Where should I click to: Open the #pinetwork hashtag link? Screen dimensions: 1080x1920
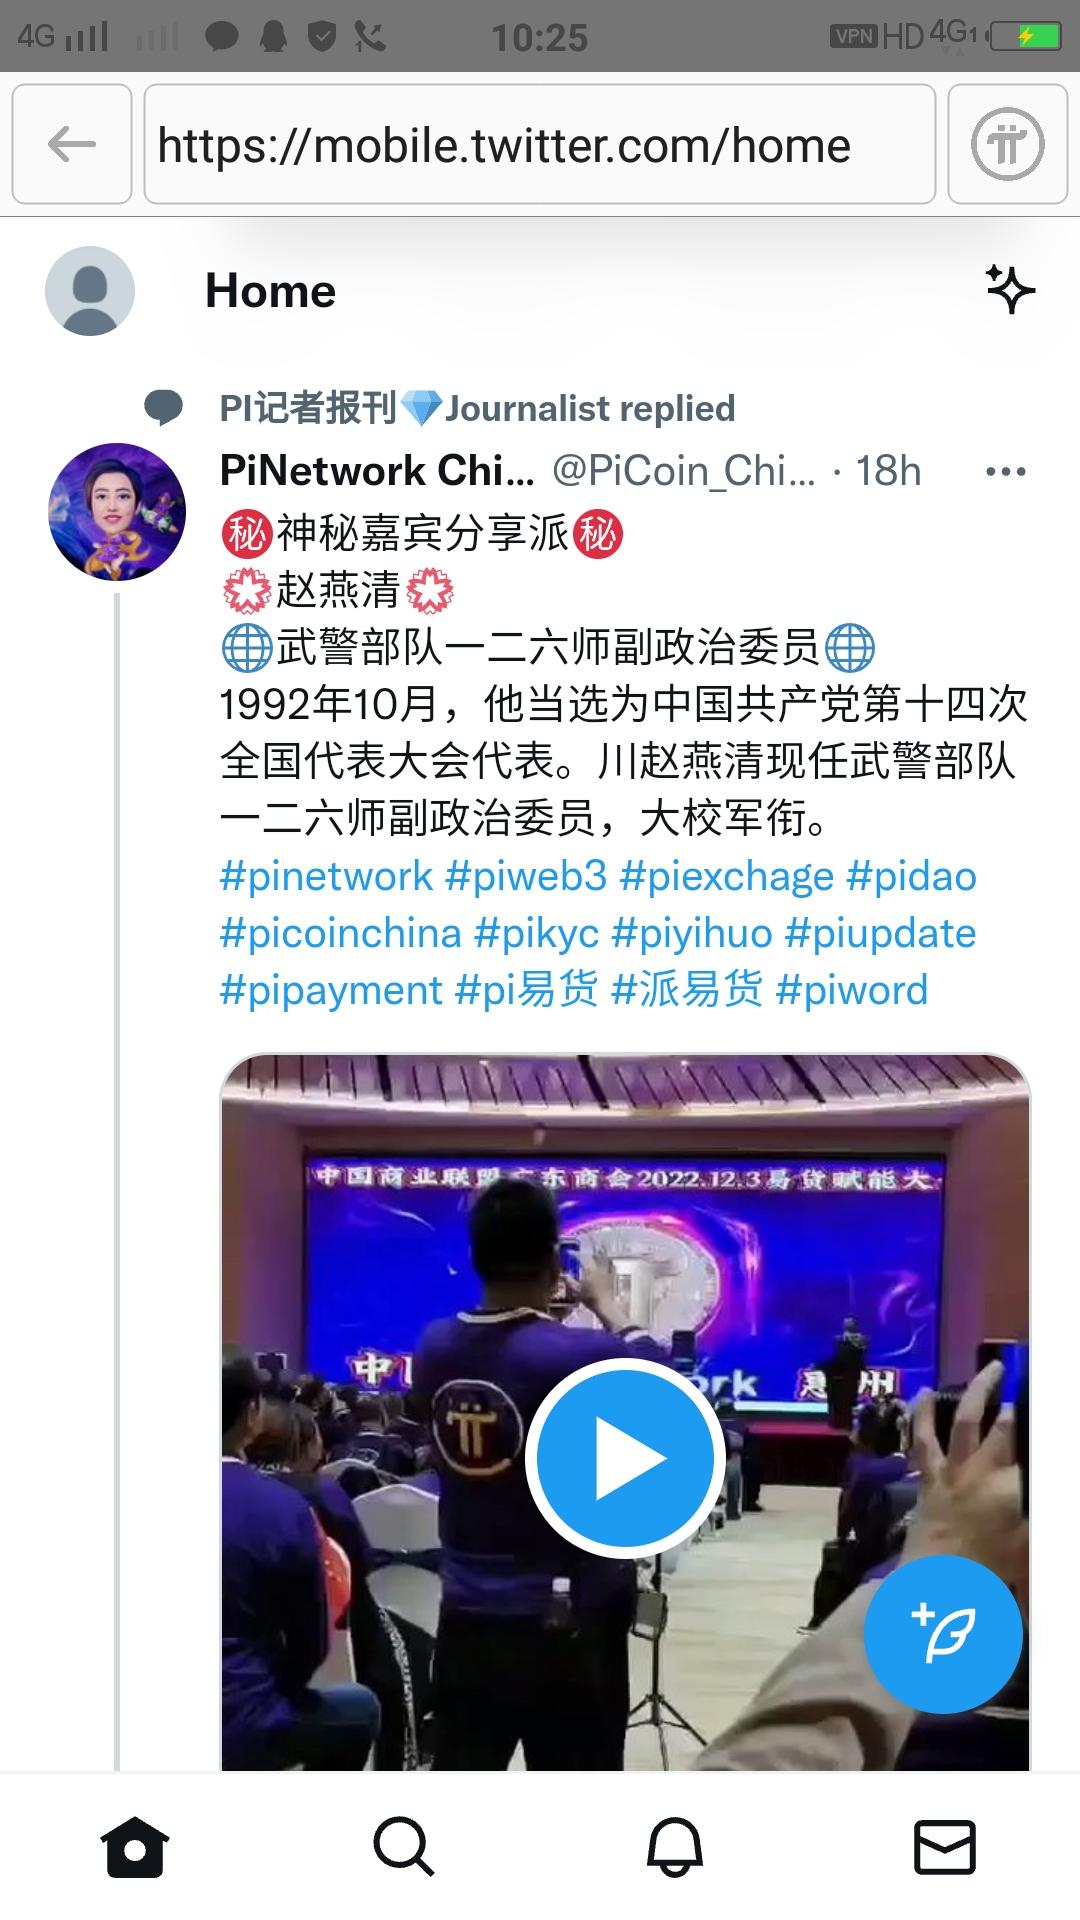326,876
